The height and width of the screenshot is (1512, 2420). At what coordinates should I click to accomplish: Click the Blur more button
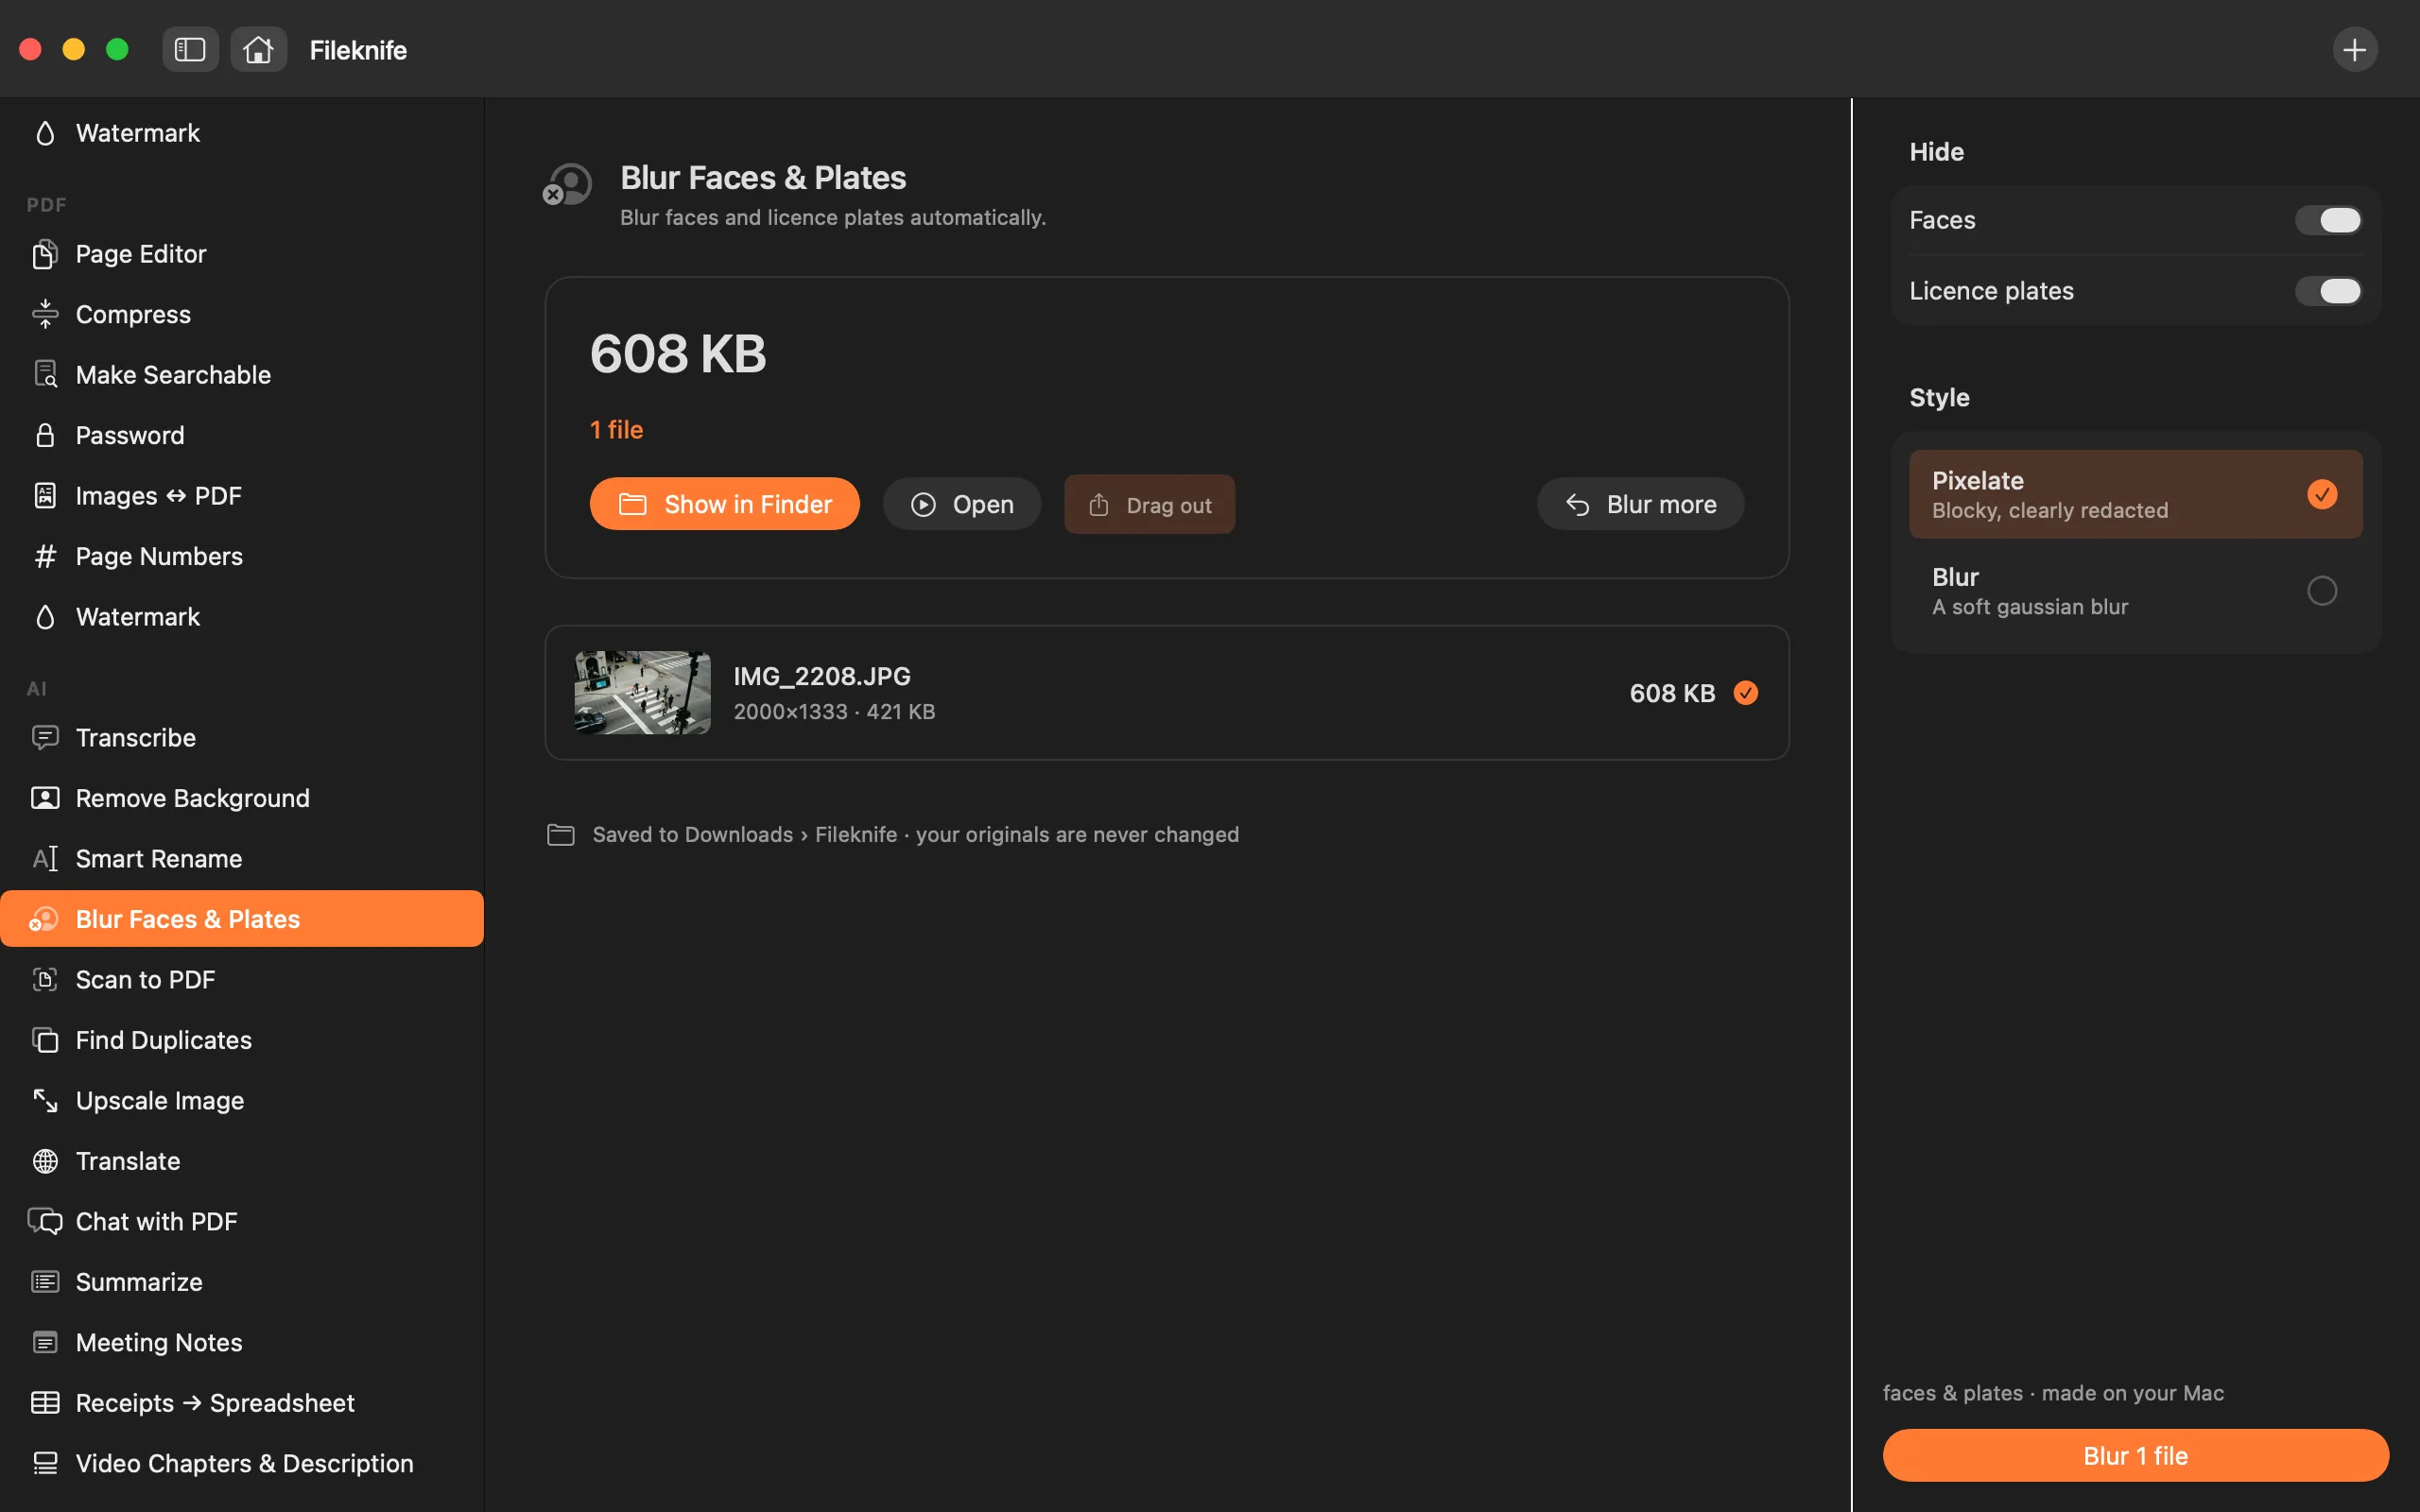[1640, 504]
